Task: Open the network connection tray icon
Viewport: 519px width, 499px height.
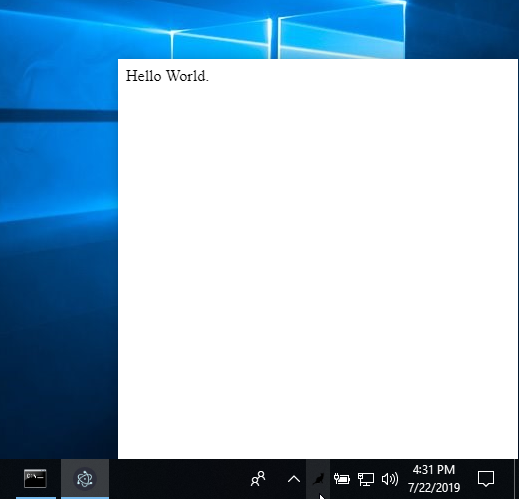Action: tap(366, 479)
